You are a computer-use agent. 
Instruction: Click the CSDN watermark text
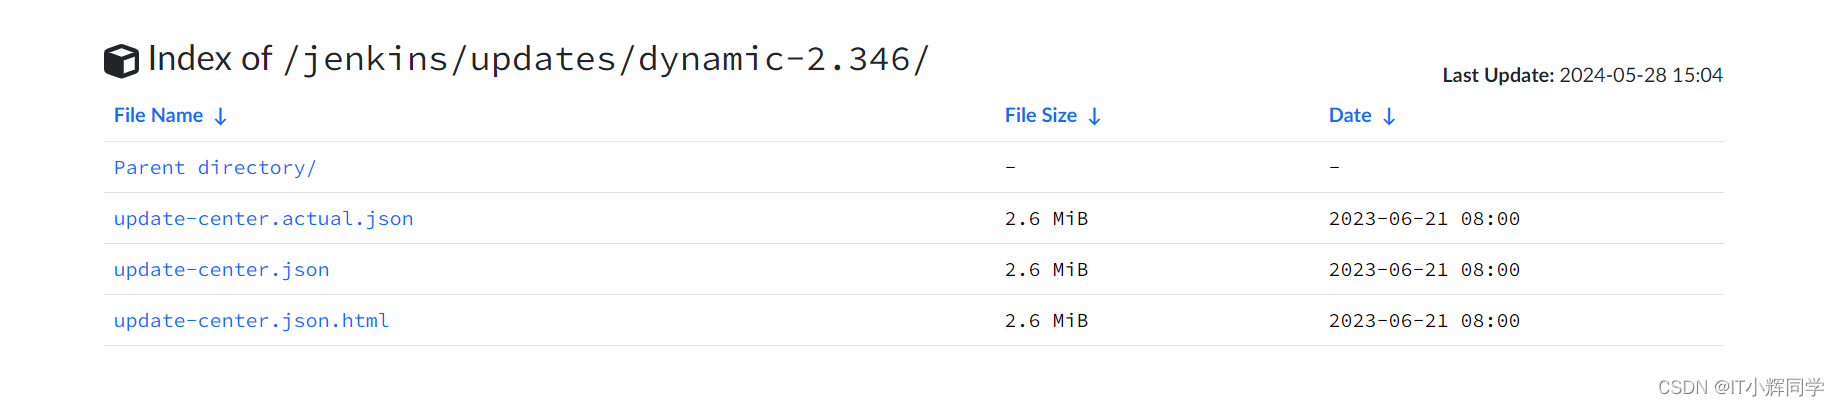point(1741,387)
